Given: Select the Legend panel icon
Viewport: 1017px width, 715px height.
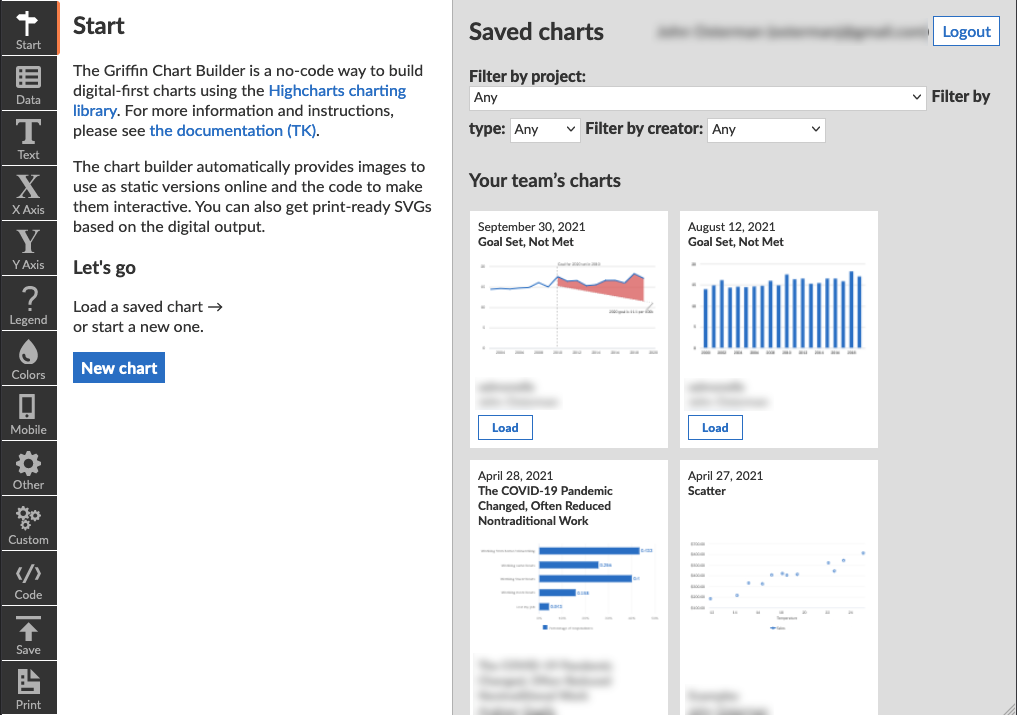Looking at the screenshot, I should point(28,303).
